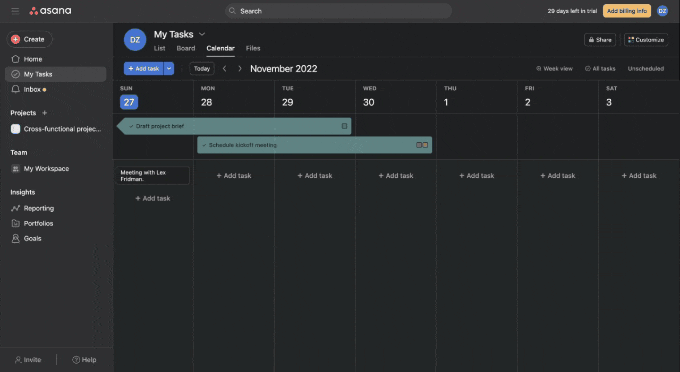This screenshot has width=680, height=372.
Task: Show Unscheduled tasks panel
Action: [x=646, y=69]
